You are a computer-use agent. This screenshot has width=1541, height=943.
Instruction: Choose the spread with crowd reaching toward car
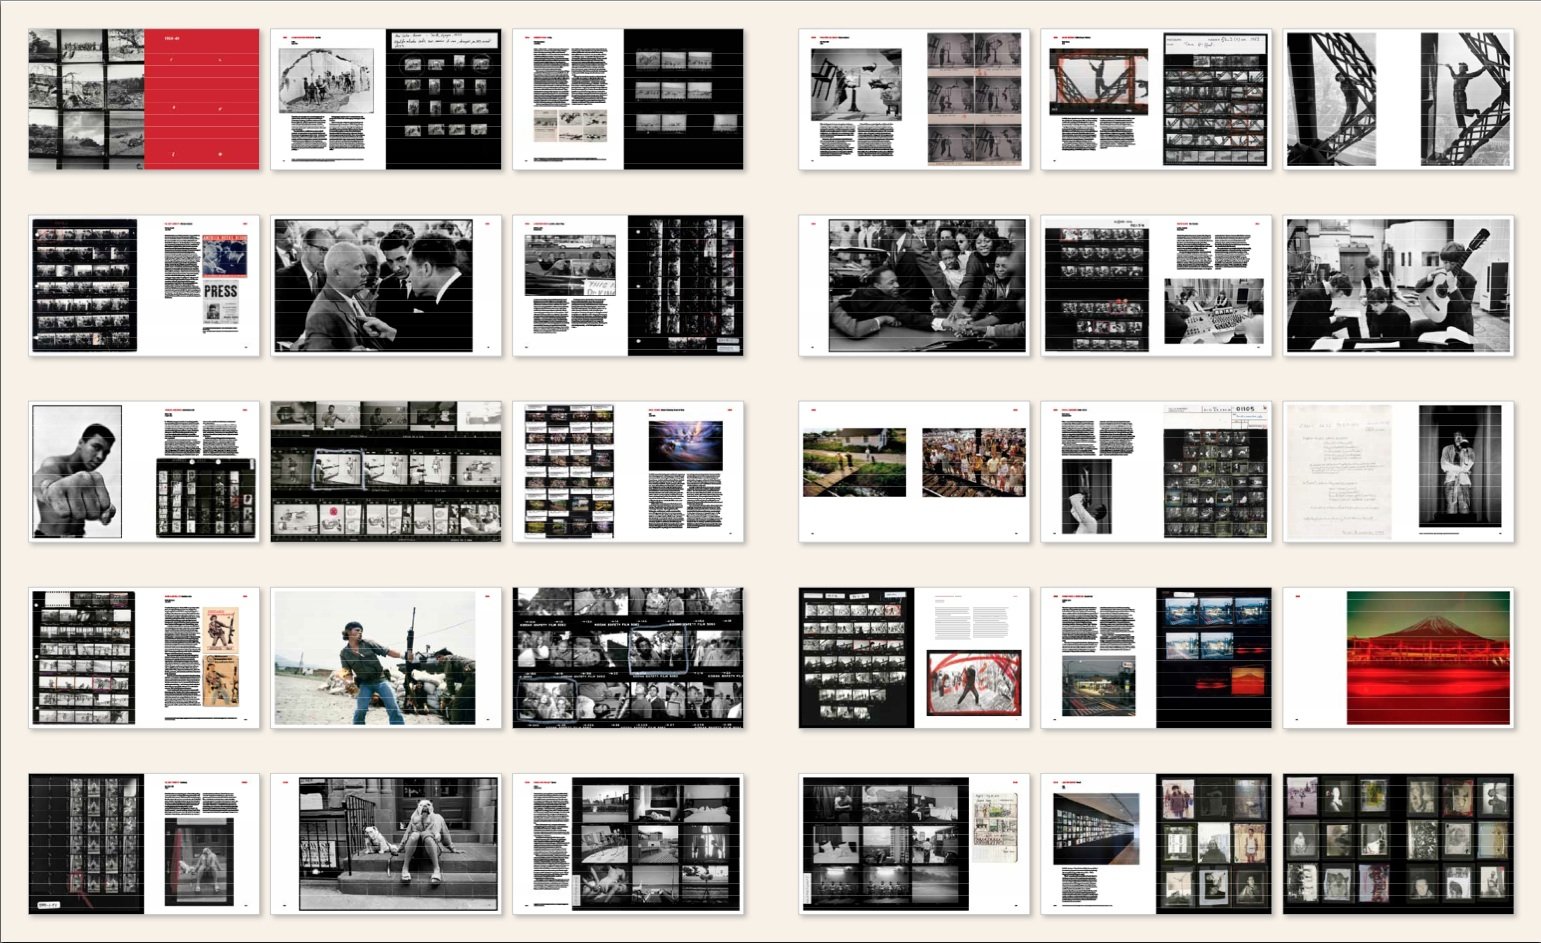[x=914, y=285]
